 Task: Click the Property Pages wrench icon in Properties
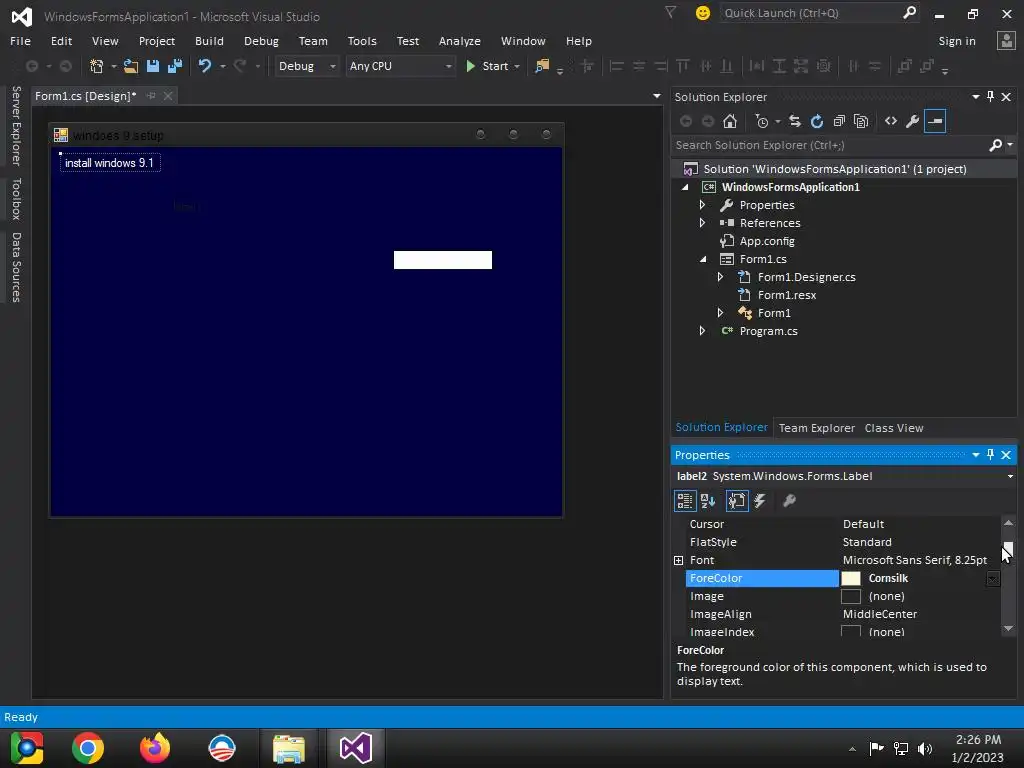click(x=790, y=501)
